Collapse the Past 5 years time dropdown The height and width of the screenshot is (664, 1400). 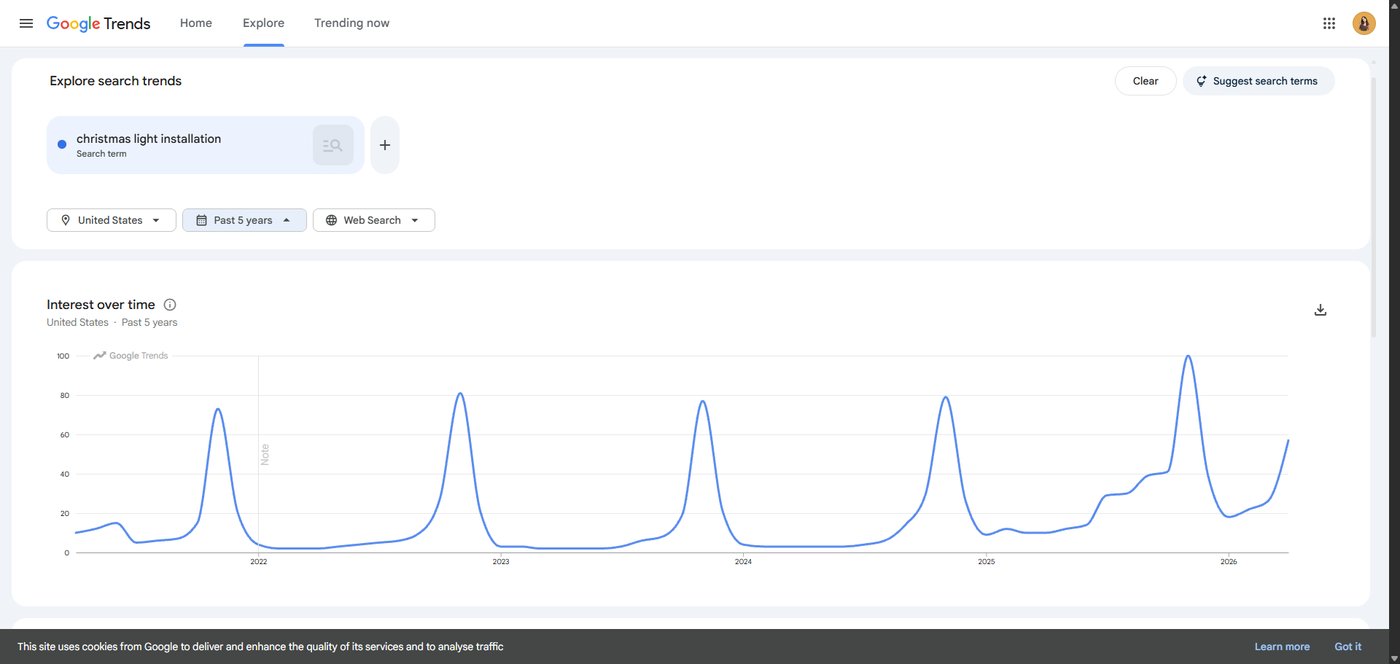pos(244,219)
